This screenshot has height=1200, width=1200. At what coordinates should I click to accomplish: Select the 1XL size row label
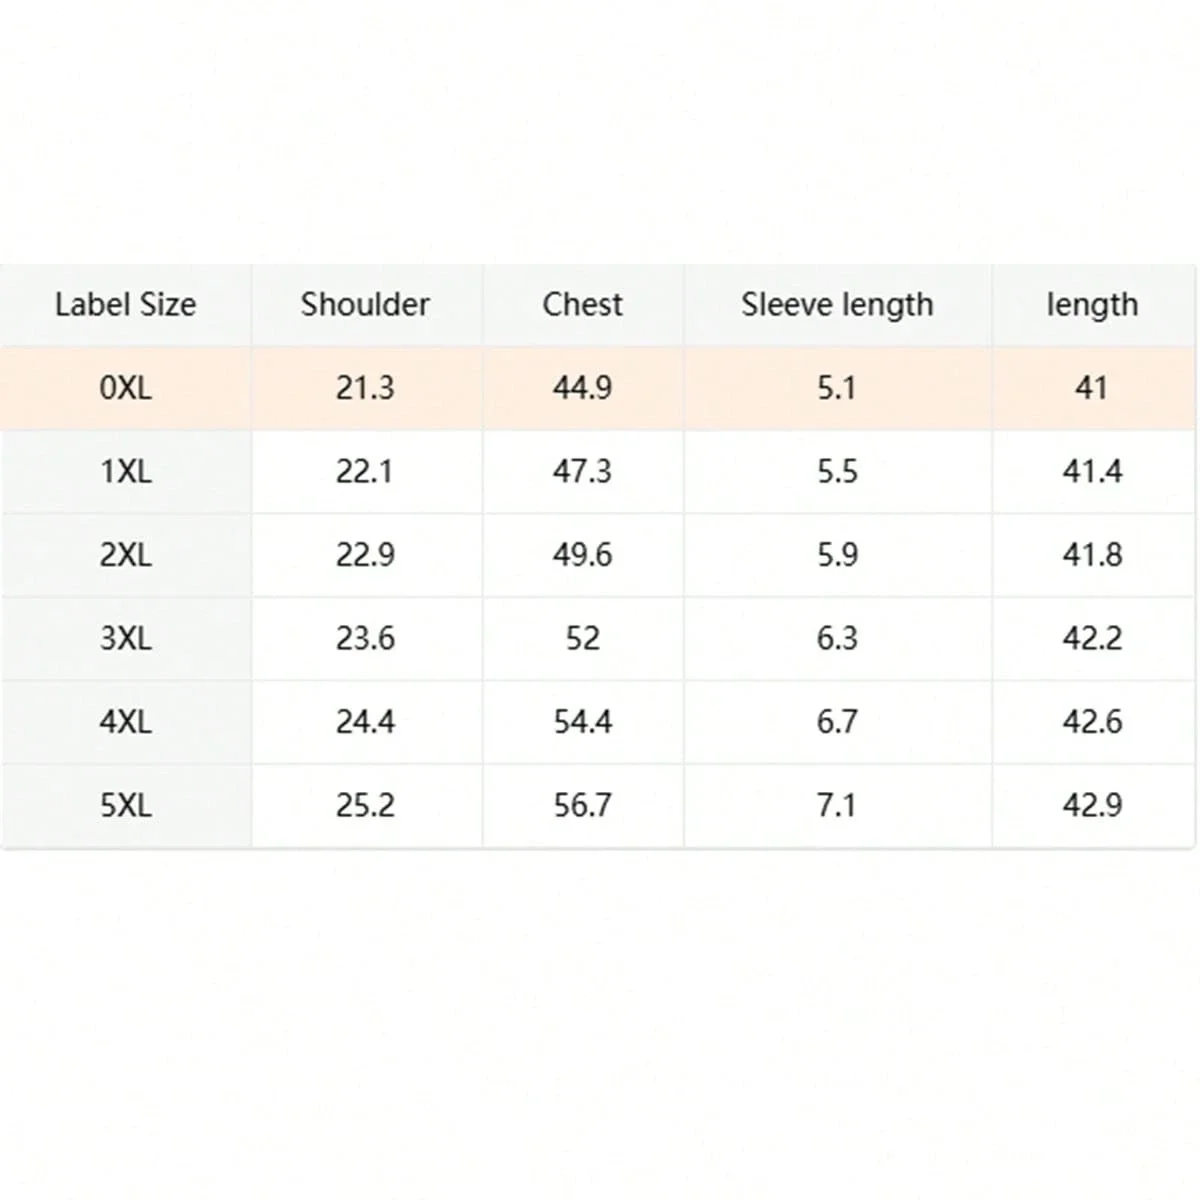[125, 471]
